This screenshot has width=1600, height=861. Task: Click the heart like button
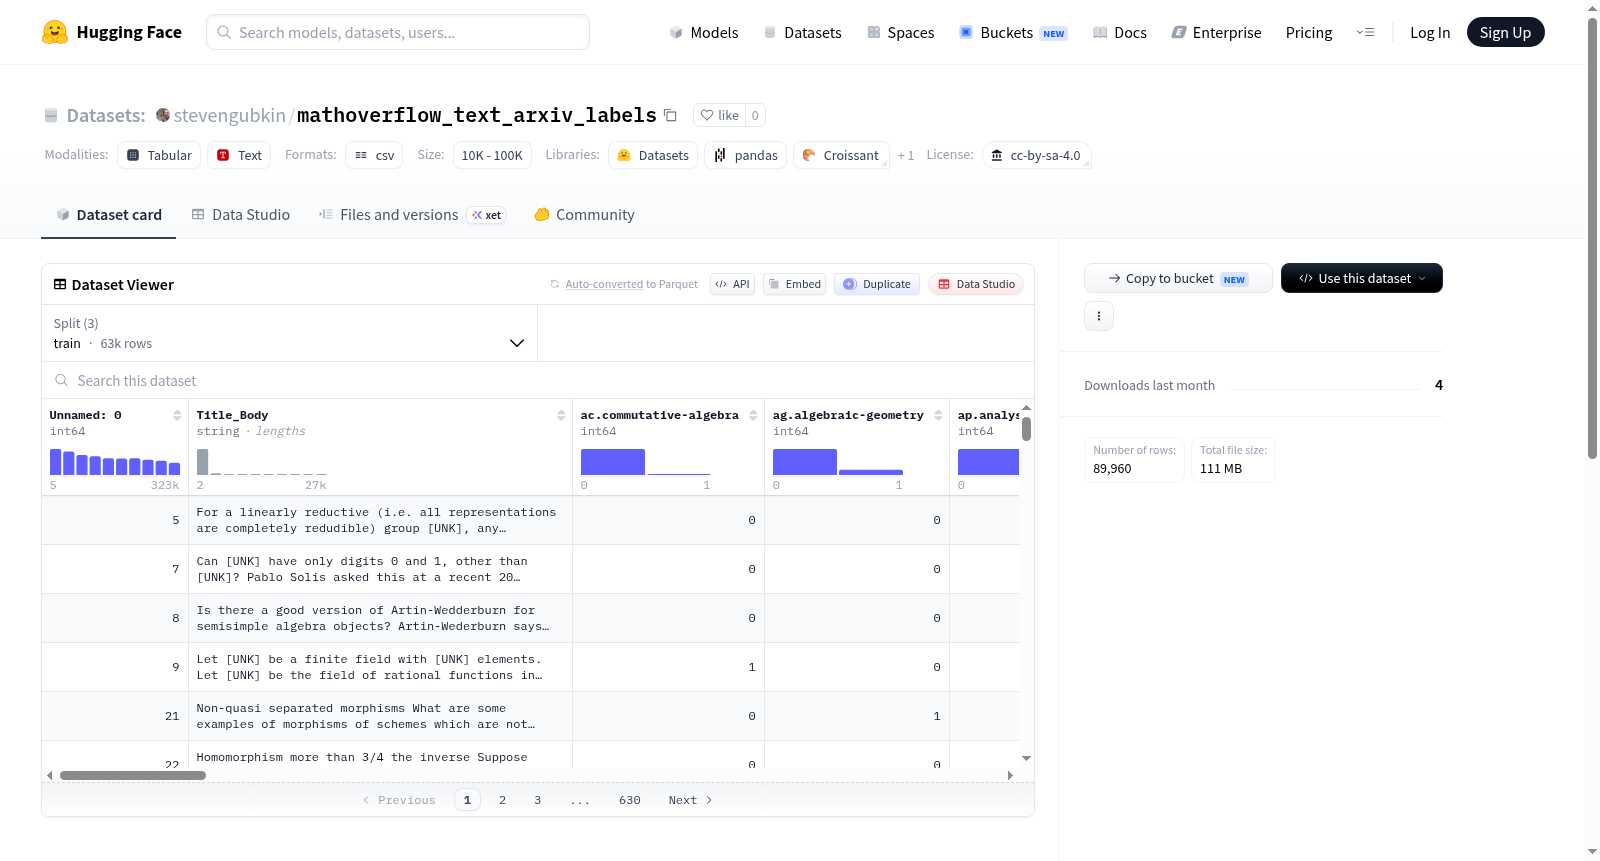719,115
